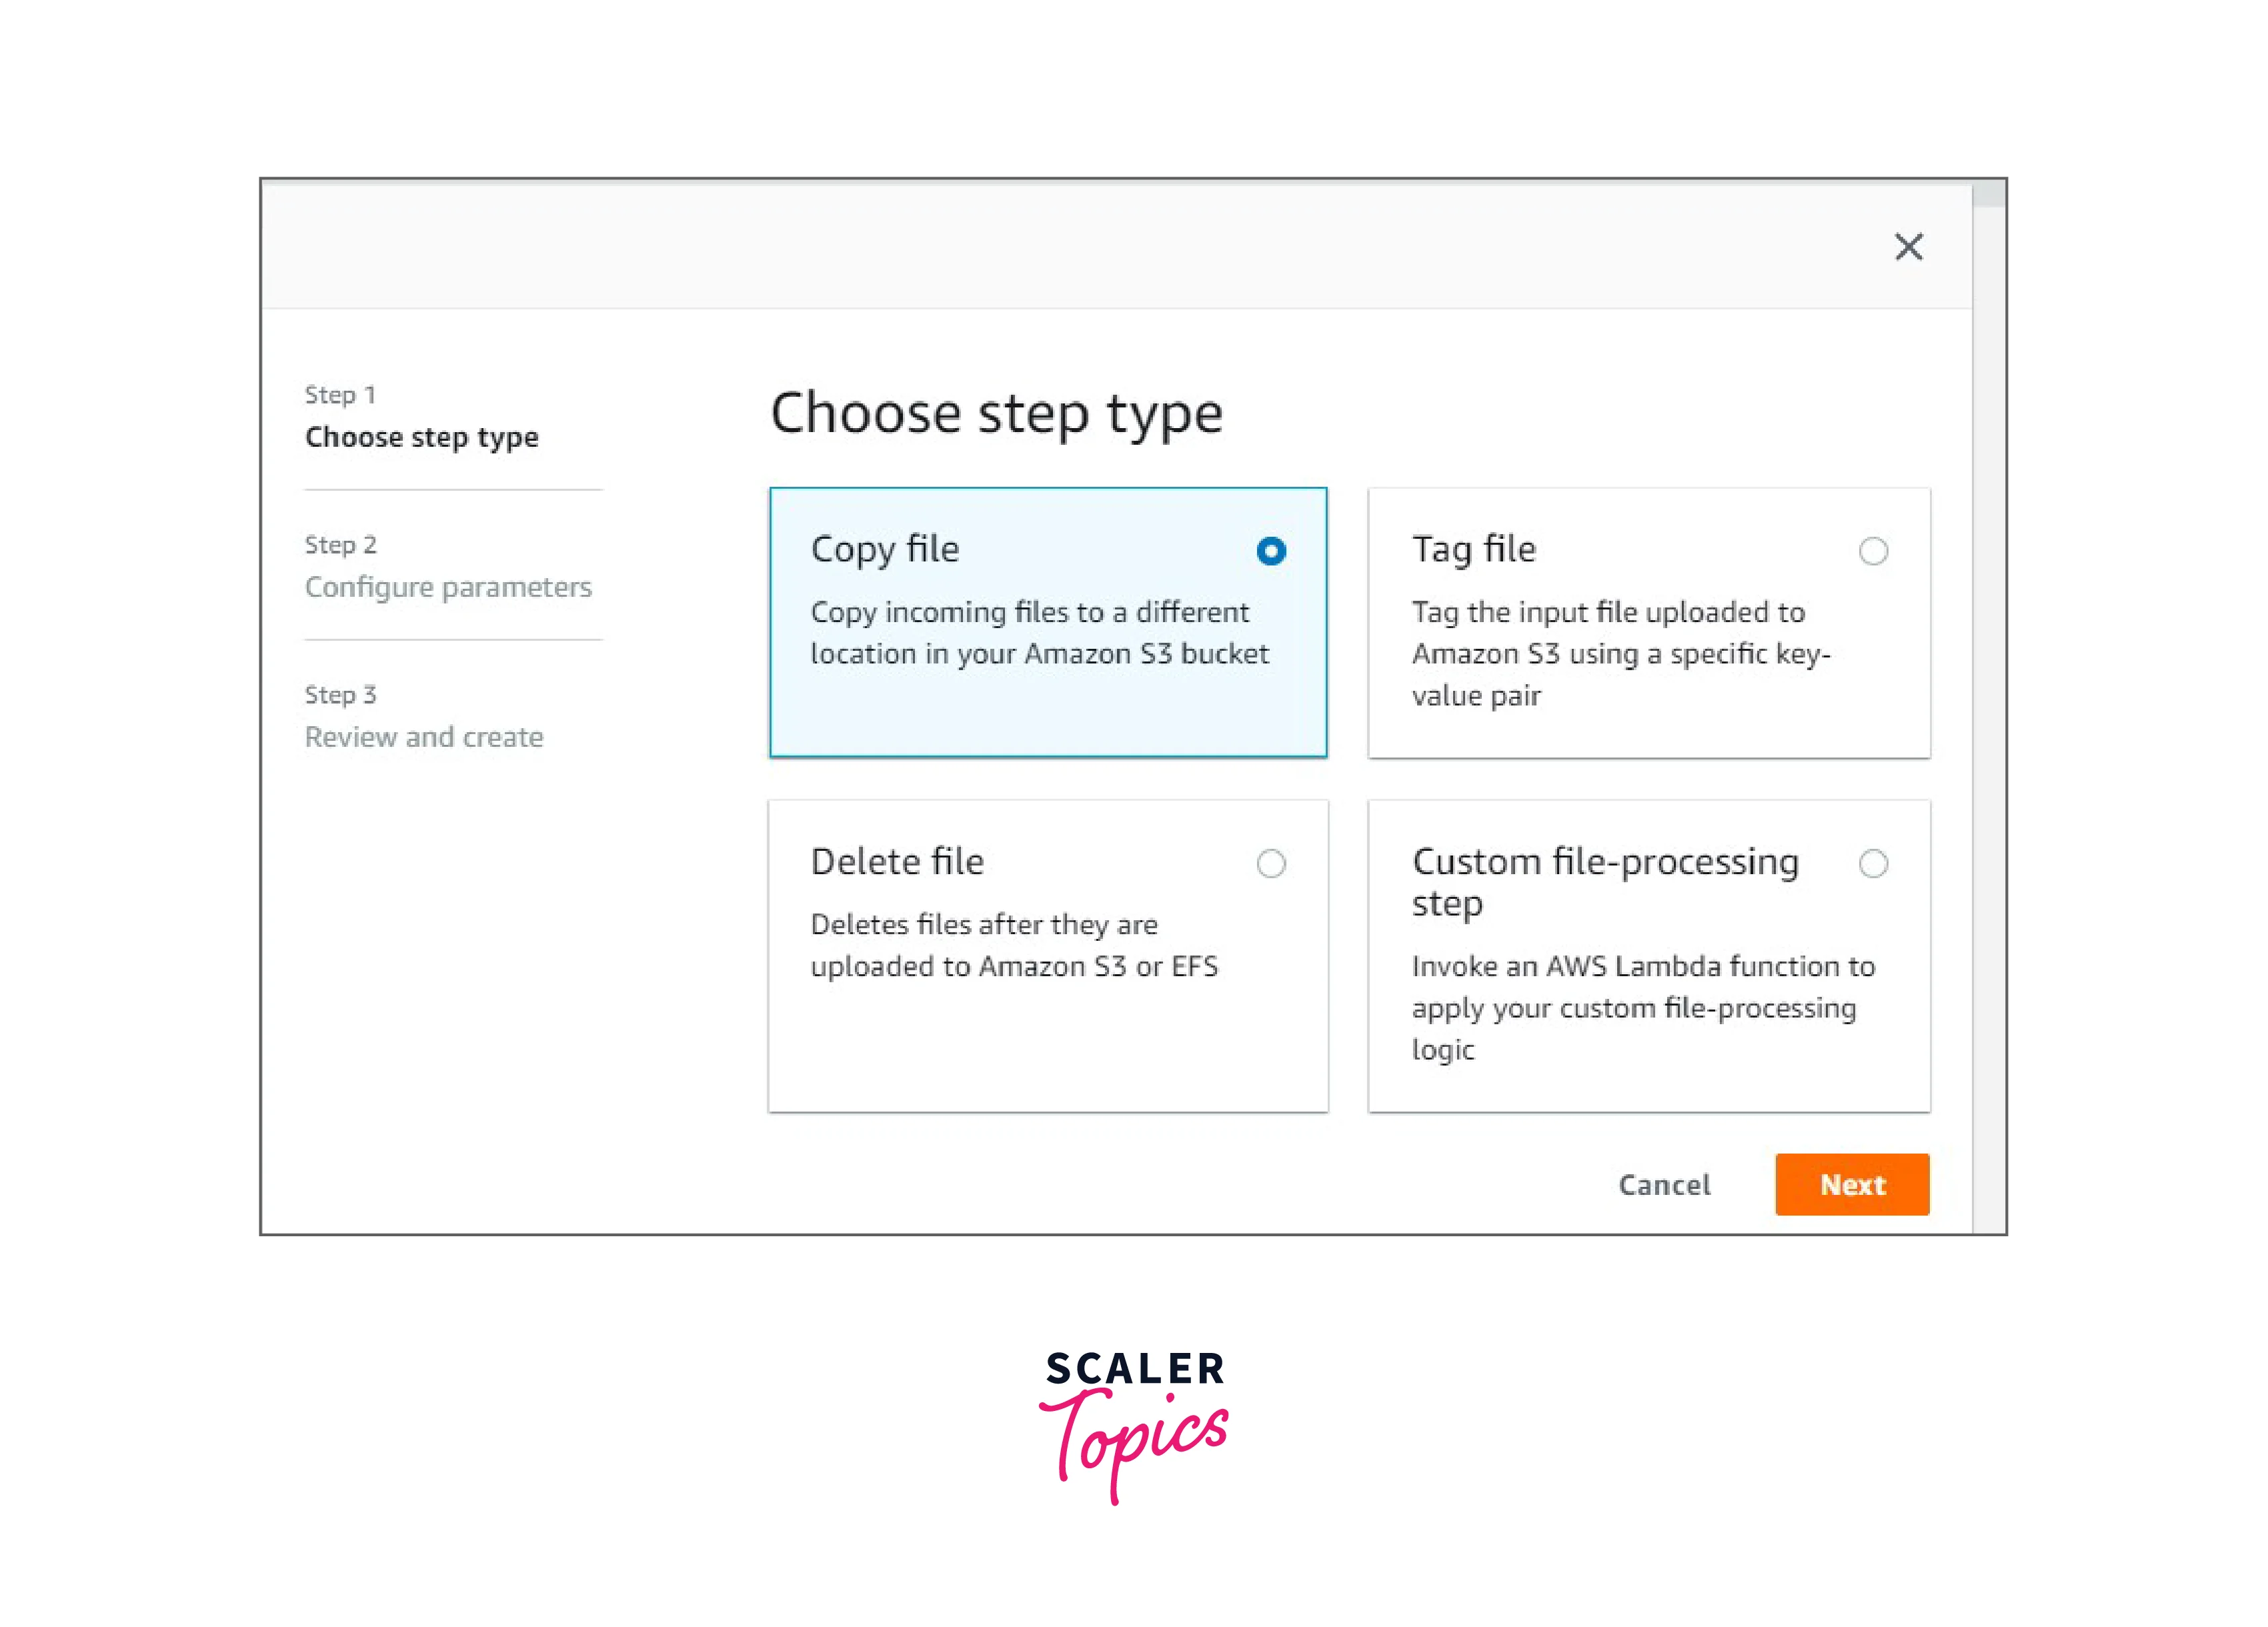Click the Copy file card title

pyautogui.click(x=884, y=549)
